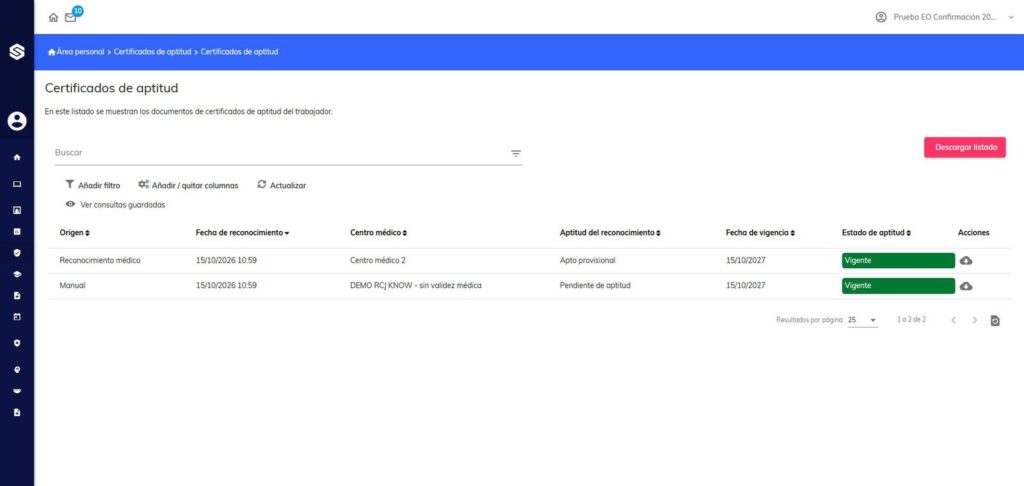Sort by Fecha de vigencia column
This screenshot has height=486, width=1024.
(x=760, y=233)
